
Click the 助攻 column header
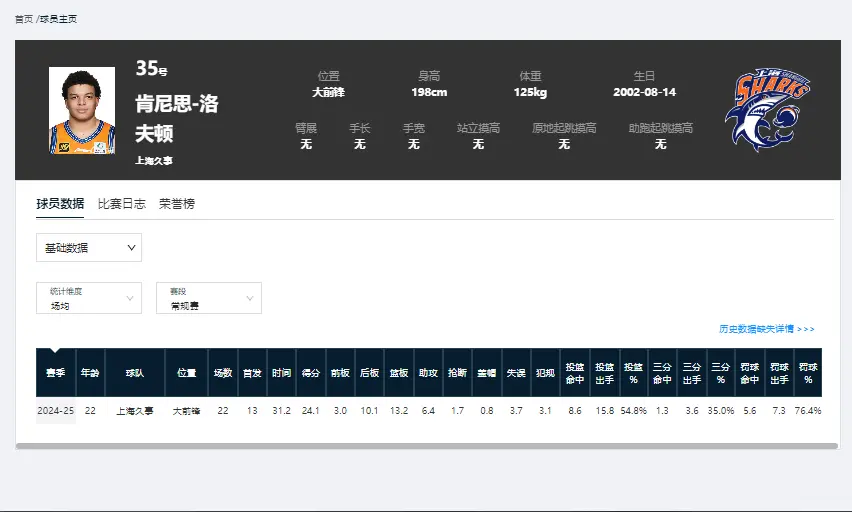pos(428,373)
